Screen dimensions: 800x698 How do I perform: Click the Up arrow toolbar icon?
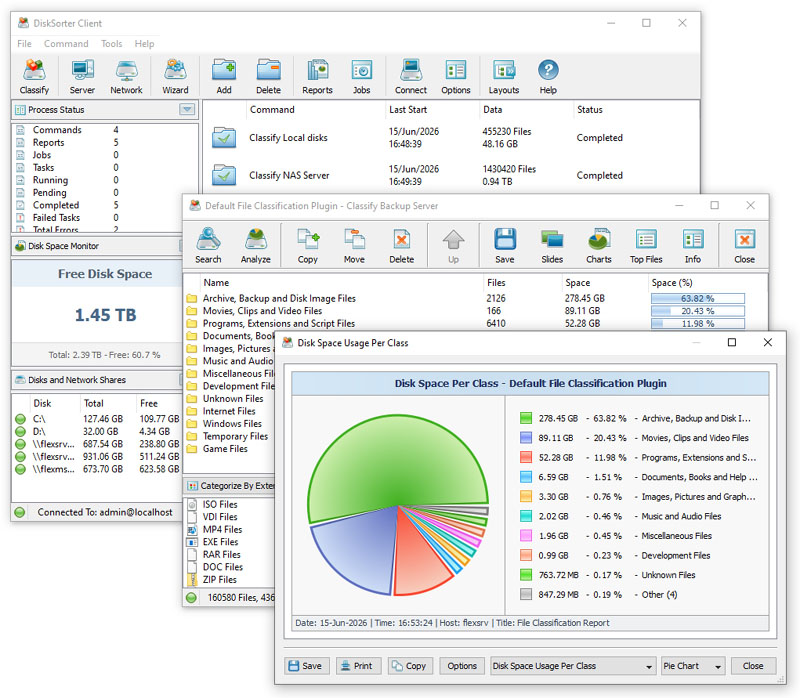click(x=453, y=246)
